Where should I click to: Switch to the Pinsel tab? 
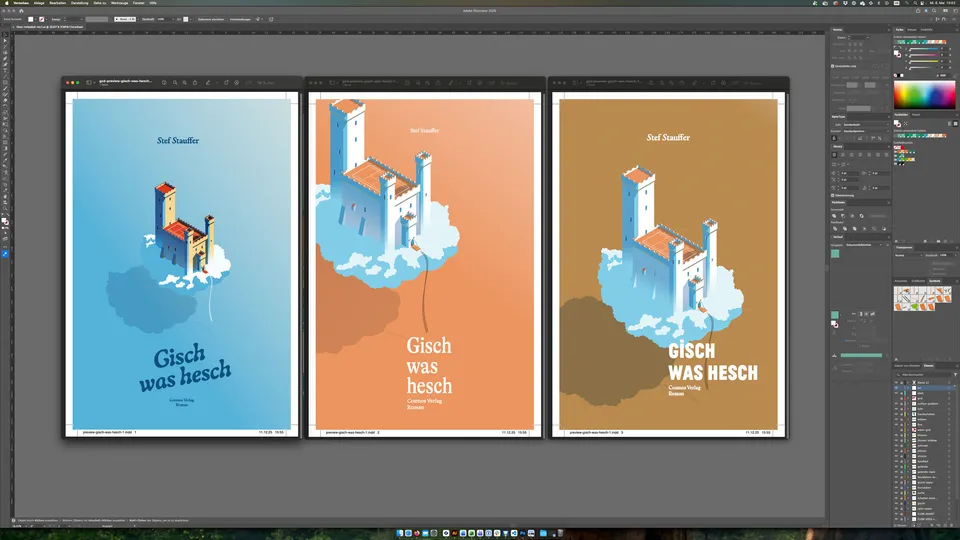click(x=917, y=114)
